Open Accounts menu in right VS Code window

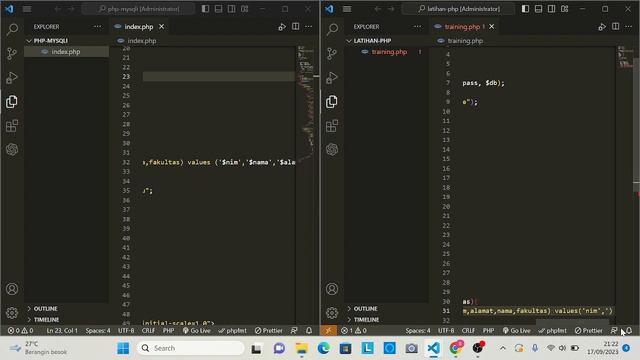[x=332, y=289]
